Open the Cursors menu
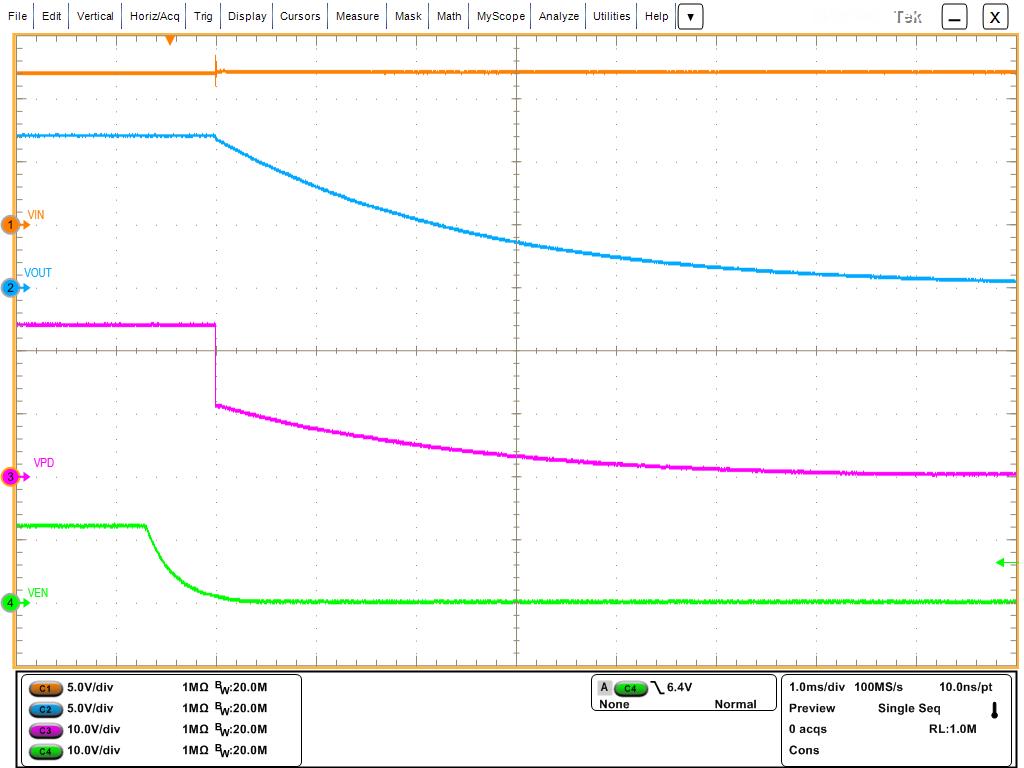This screenshot has width=1024, height=768. (x=300, y=17)
